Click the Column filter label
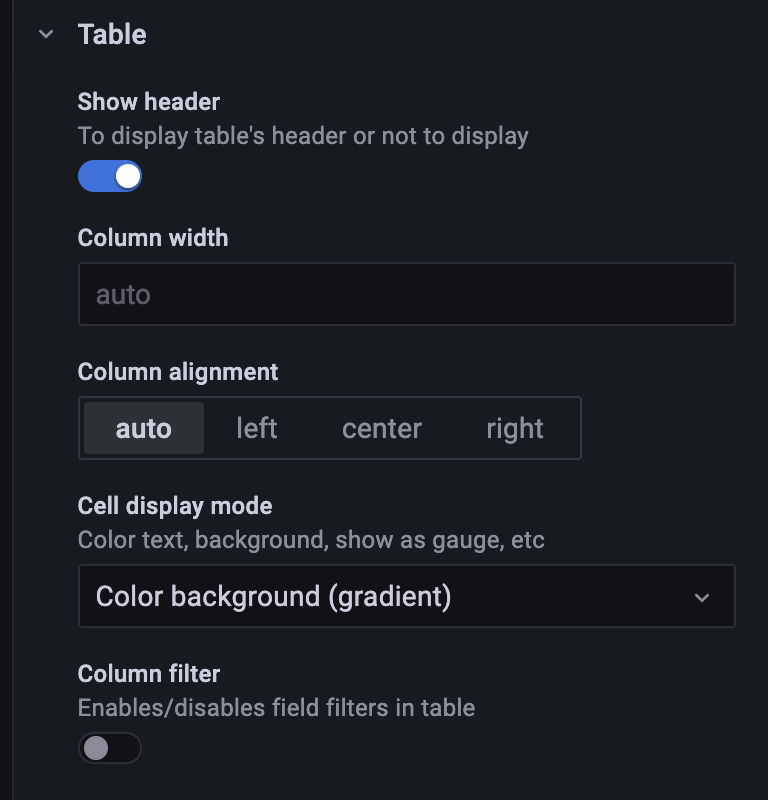This screenshot has height=800, width=768. (149, 674)
